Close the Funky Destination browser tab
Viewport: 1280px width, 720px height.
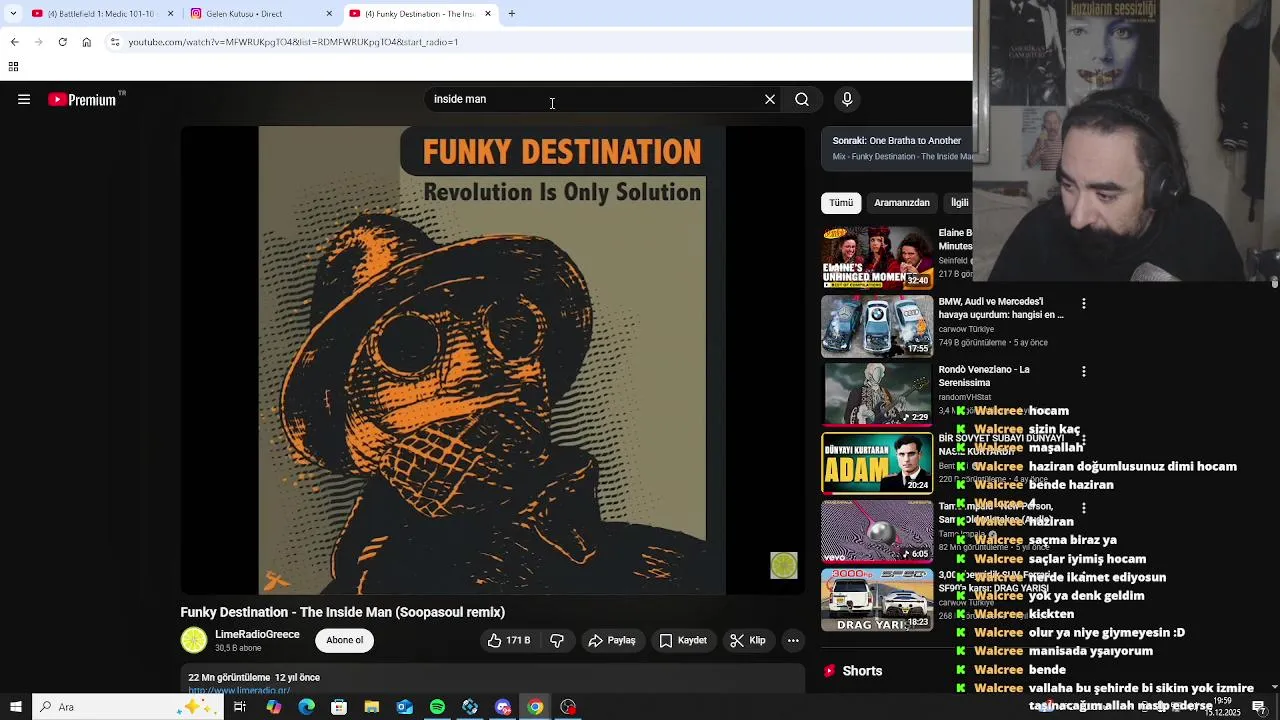(x=488, y=14)
